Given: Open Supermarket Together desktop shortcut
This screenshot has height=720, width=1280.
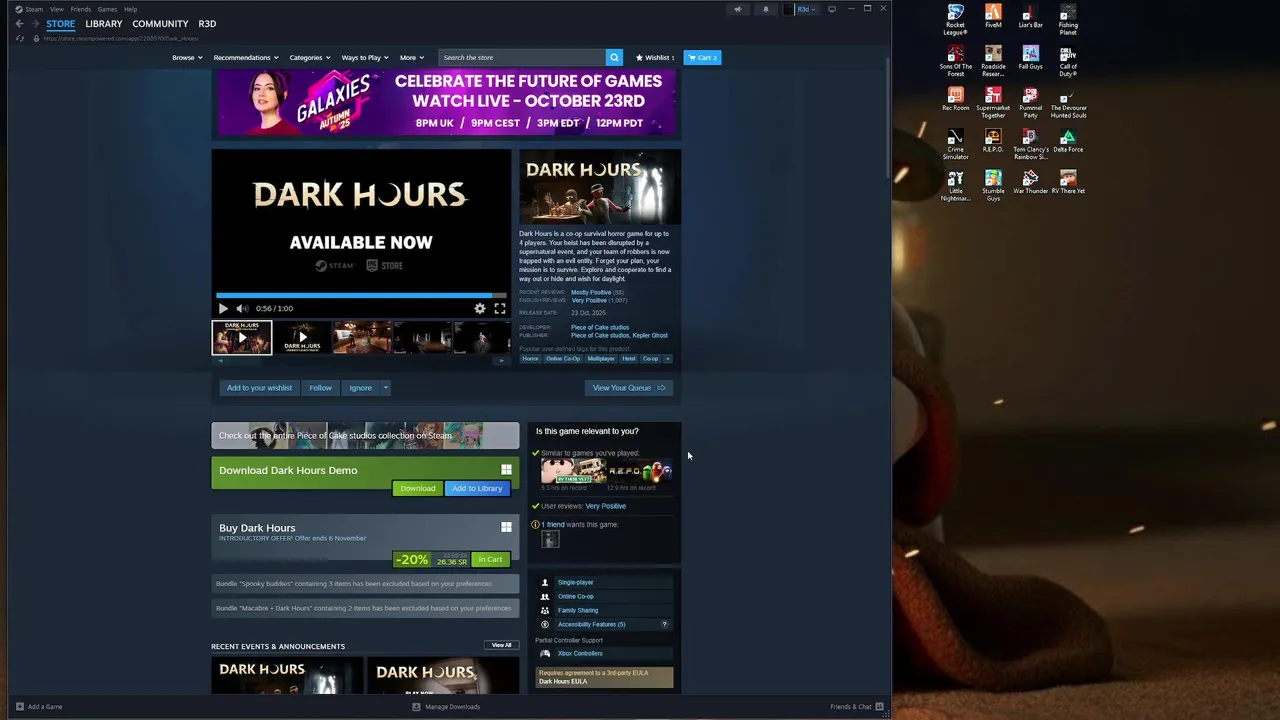Looking at the screenshot, I should point(993,103).
